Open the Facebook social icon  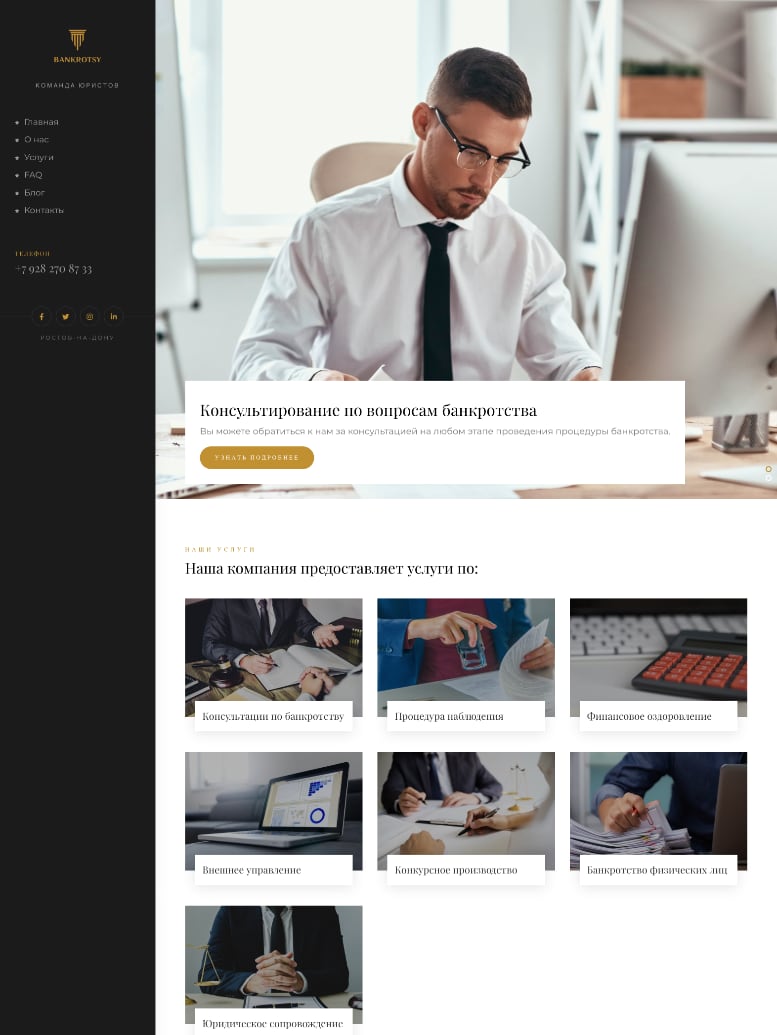coord(42,316)
